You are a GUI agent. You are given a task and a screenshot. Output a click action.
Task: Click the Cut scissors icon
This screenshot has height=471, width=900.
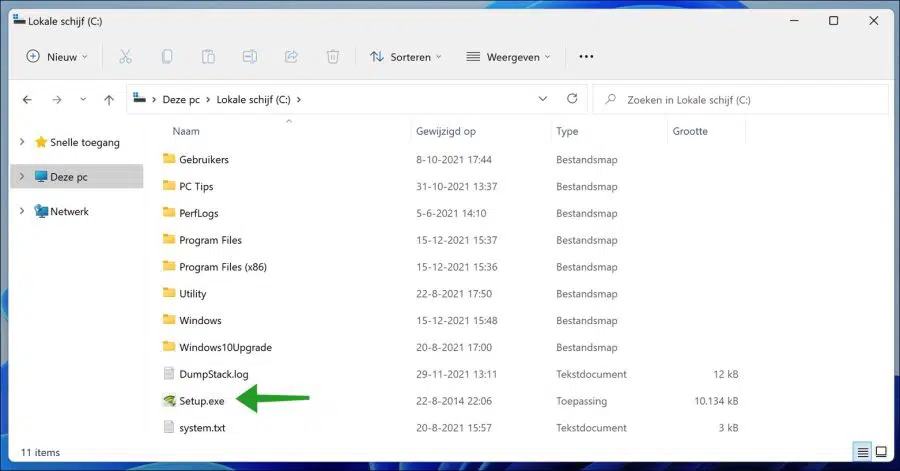tap(125, 56)
